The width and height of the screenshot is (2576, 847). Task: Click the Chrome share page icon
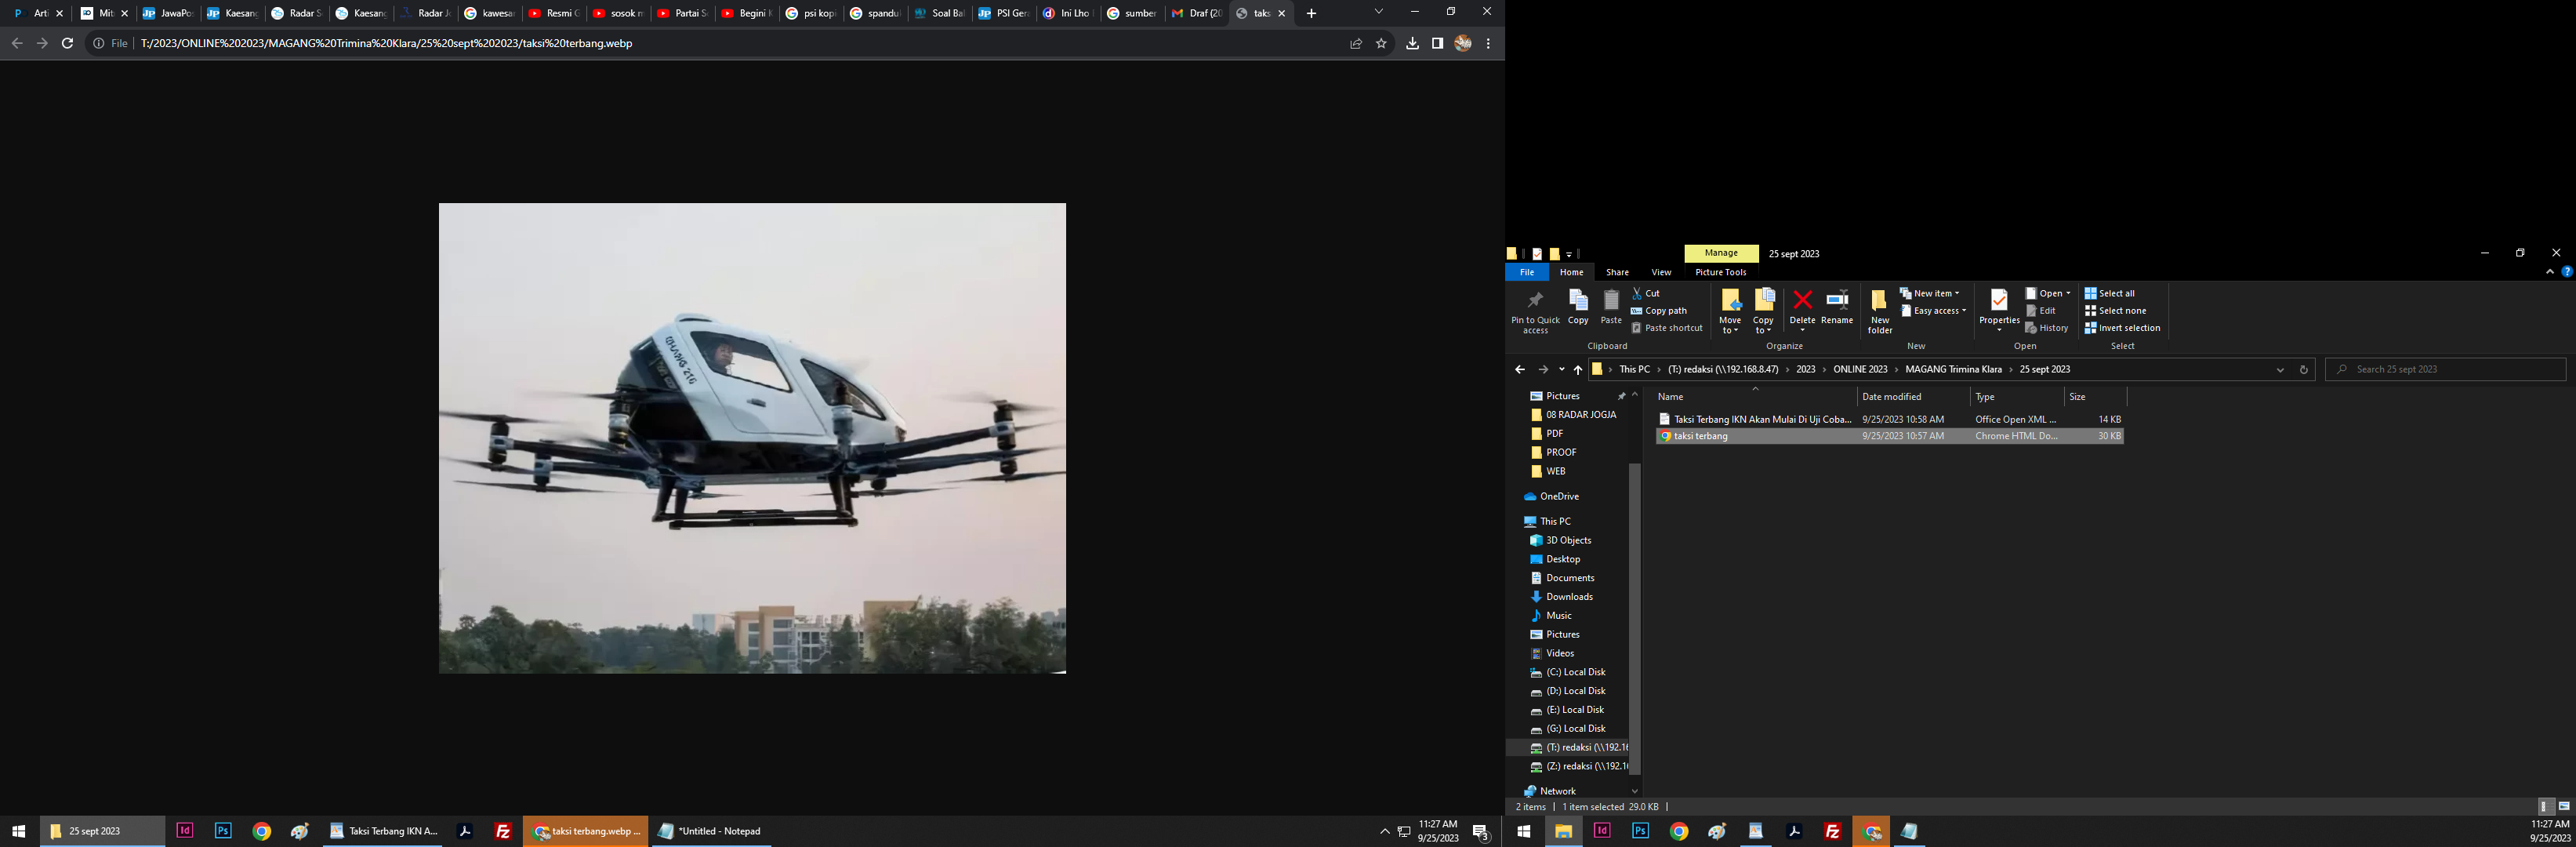click(x=1356, y=43)
